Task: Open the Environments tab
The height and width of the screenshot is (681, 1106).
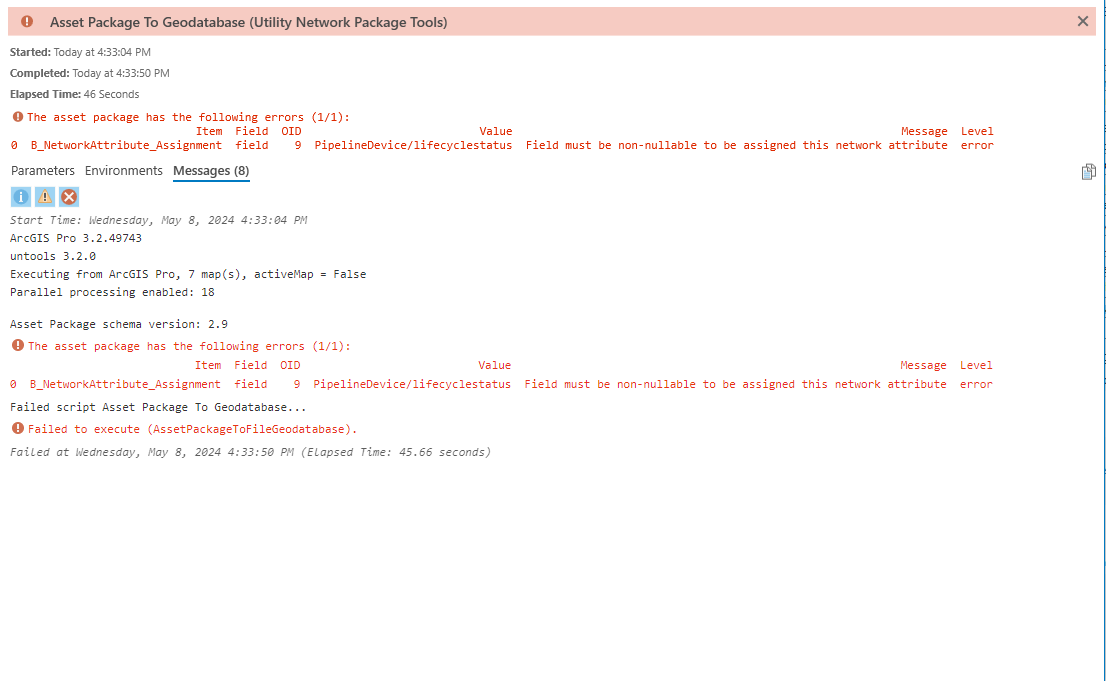Action: coord(123,171)
